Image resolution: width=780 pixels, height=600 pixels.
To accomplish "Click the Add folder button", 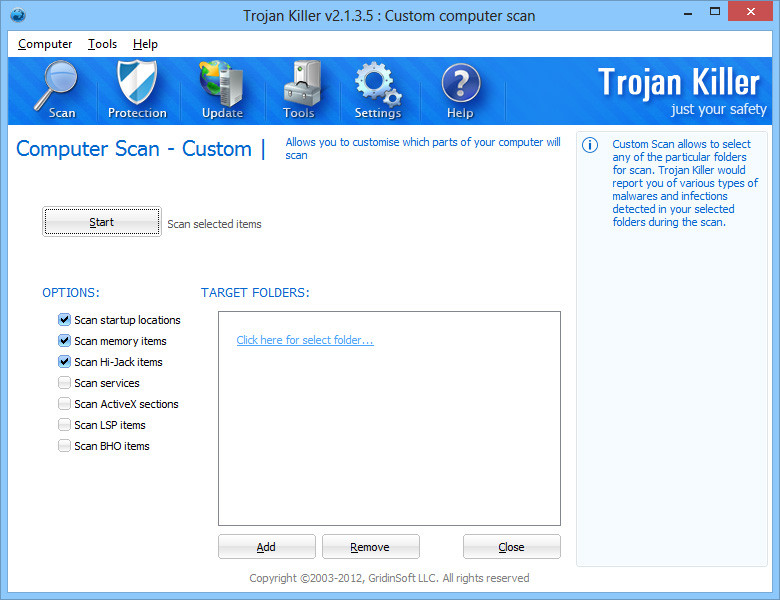I will pyautogui.click(x=267, y=547).
